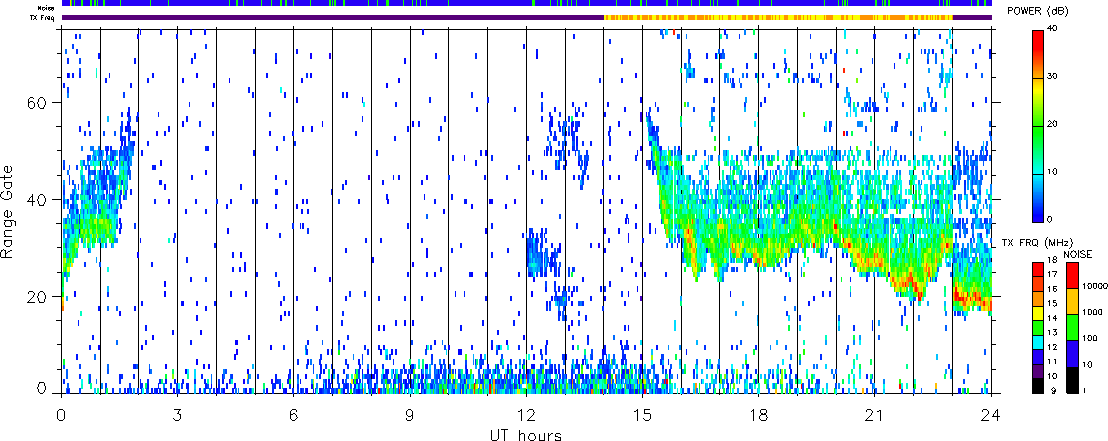Click the UT hours tick label 0
Image resolution: width=1108 pixels, height=441 pixels.
click(x=61, y=415)
